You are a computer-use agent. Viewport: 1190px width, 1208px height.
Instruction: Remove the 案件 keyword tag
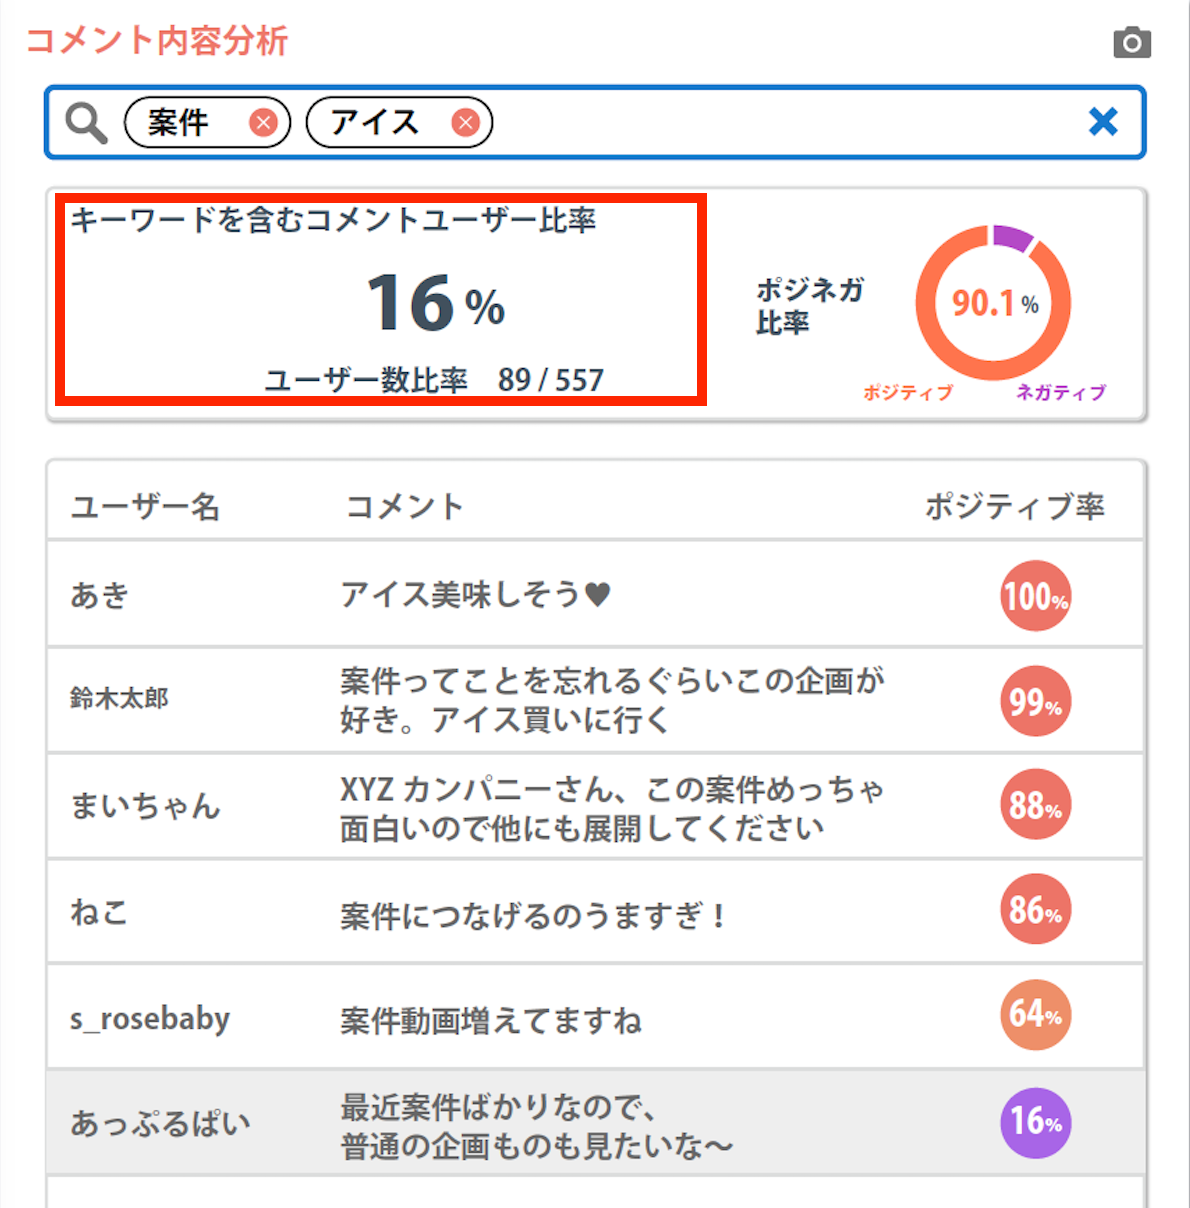tap(263, 123)
